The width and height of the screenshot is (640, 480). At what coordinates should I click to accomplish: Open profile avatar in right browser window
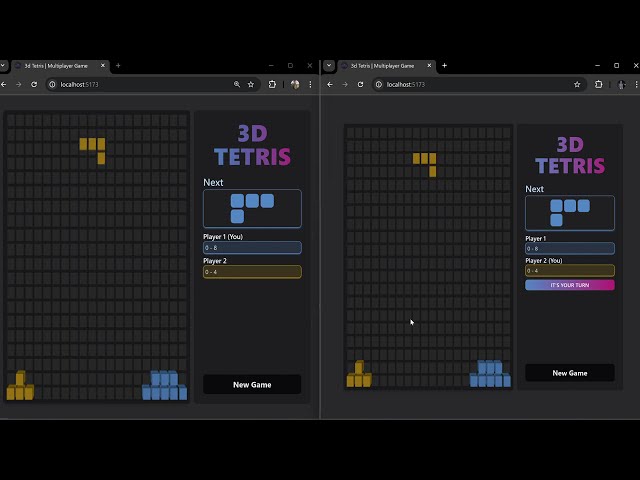[621, 84]
